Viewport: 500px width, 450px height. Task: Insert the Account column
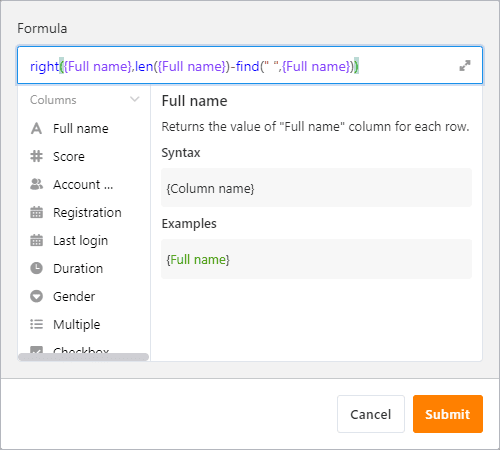pos(83,184)
